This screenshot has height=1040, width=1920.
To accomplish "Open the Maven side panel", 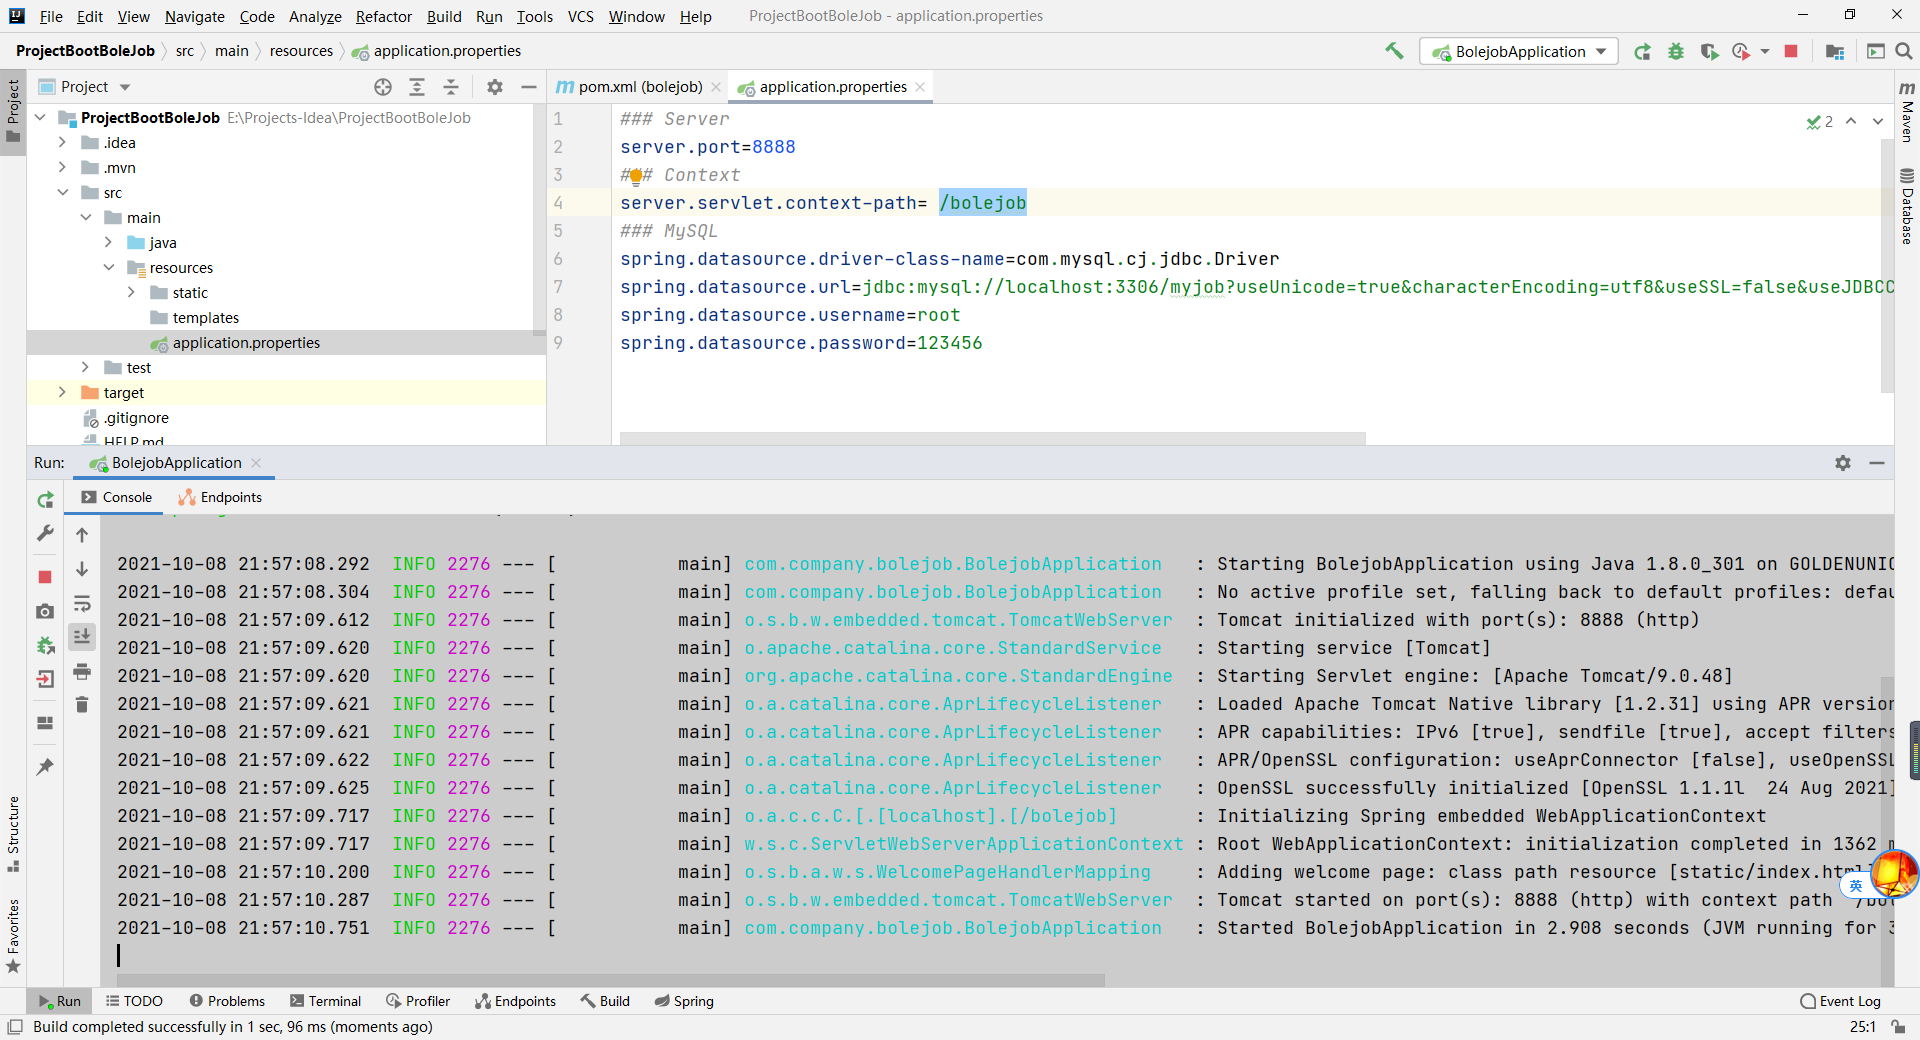I will point(1907,111).
